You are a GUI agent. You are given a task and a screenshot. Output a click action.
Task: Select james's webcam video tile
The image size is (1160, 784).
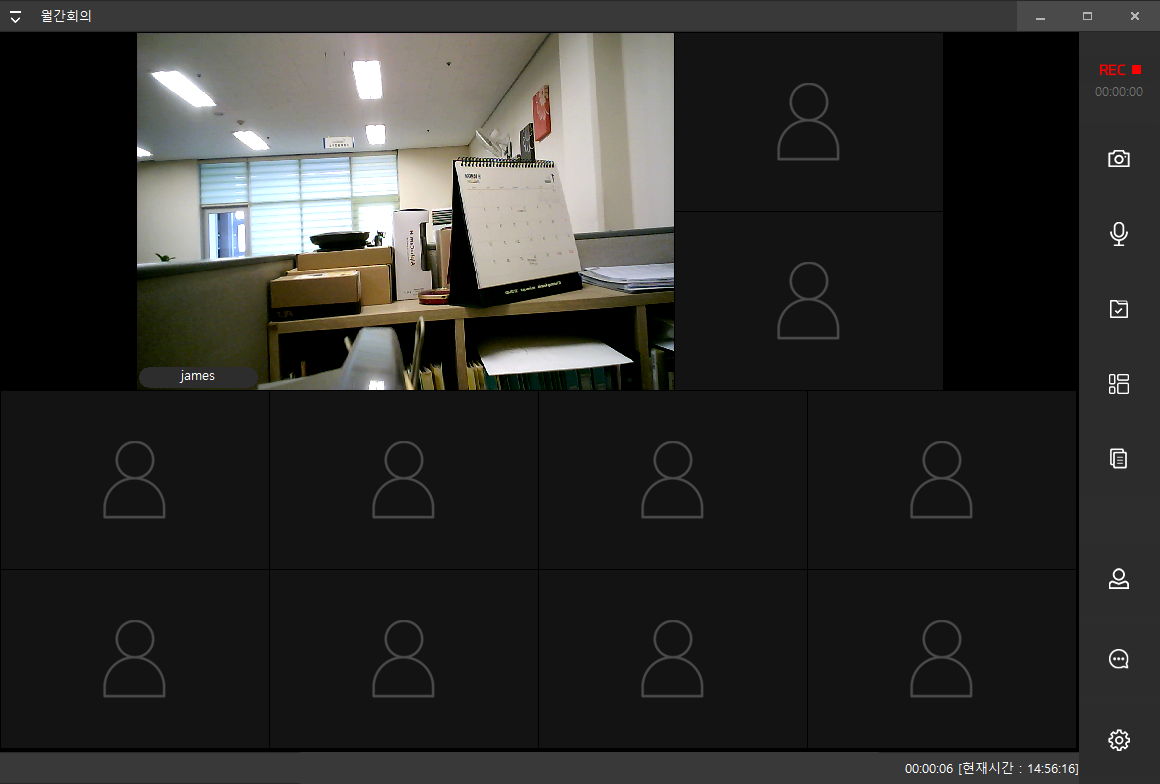click(x=405, y=211)
